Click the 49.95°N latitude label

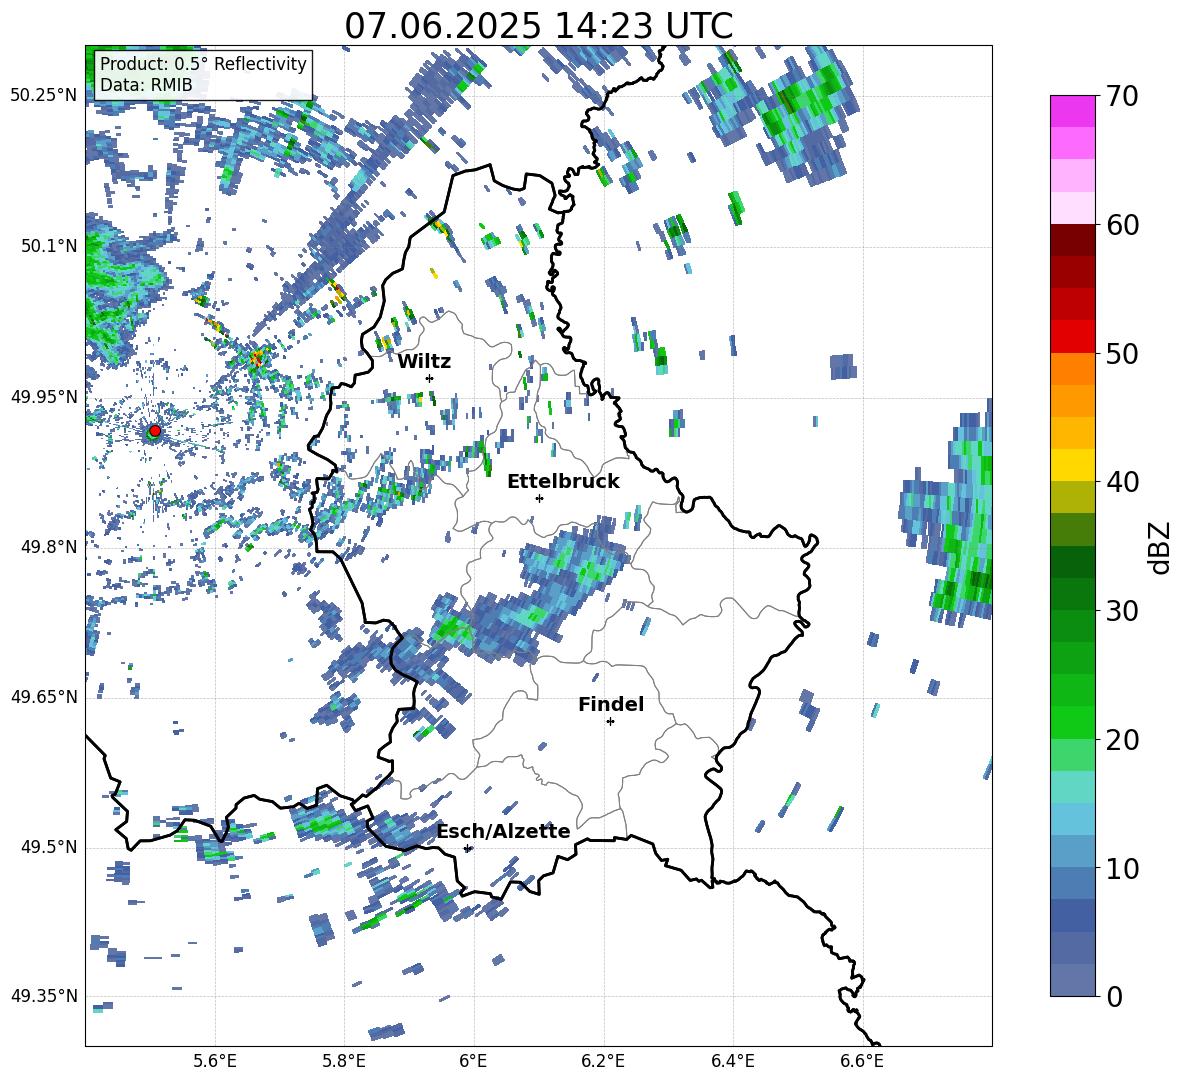tap(44, 397)
